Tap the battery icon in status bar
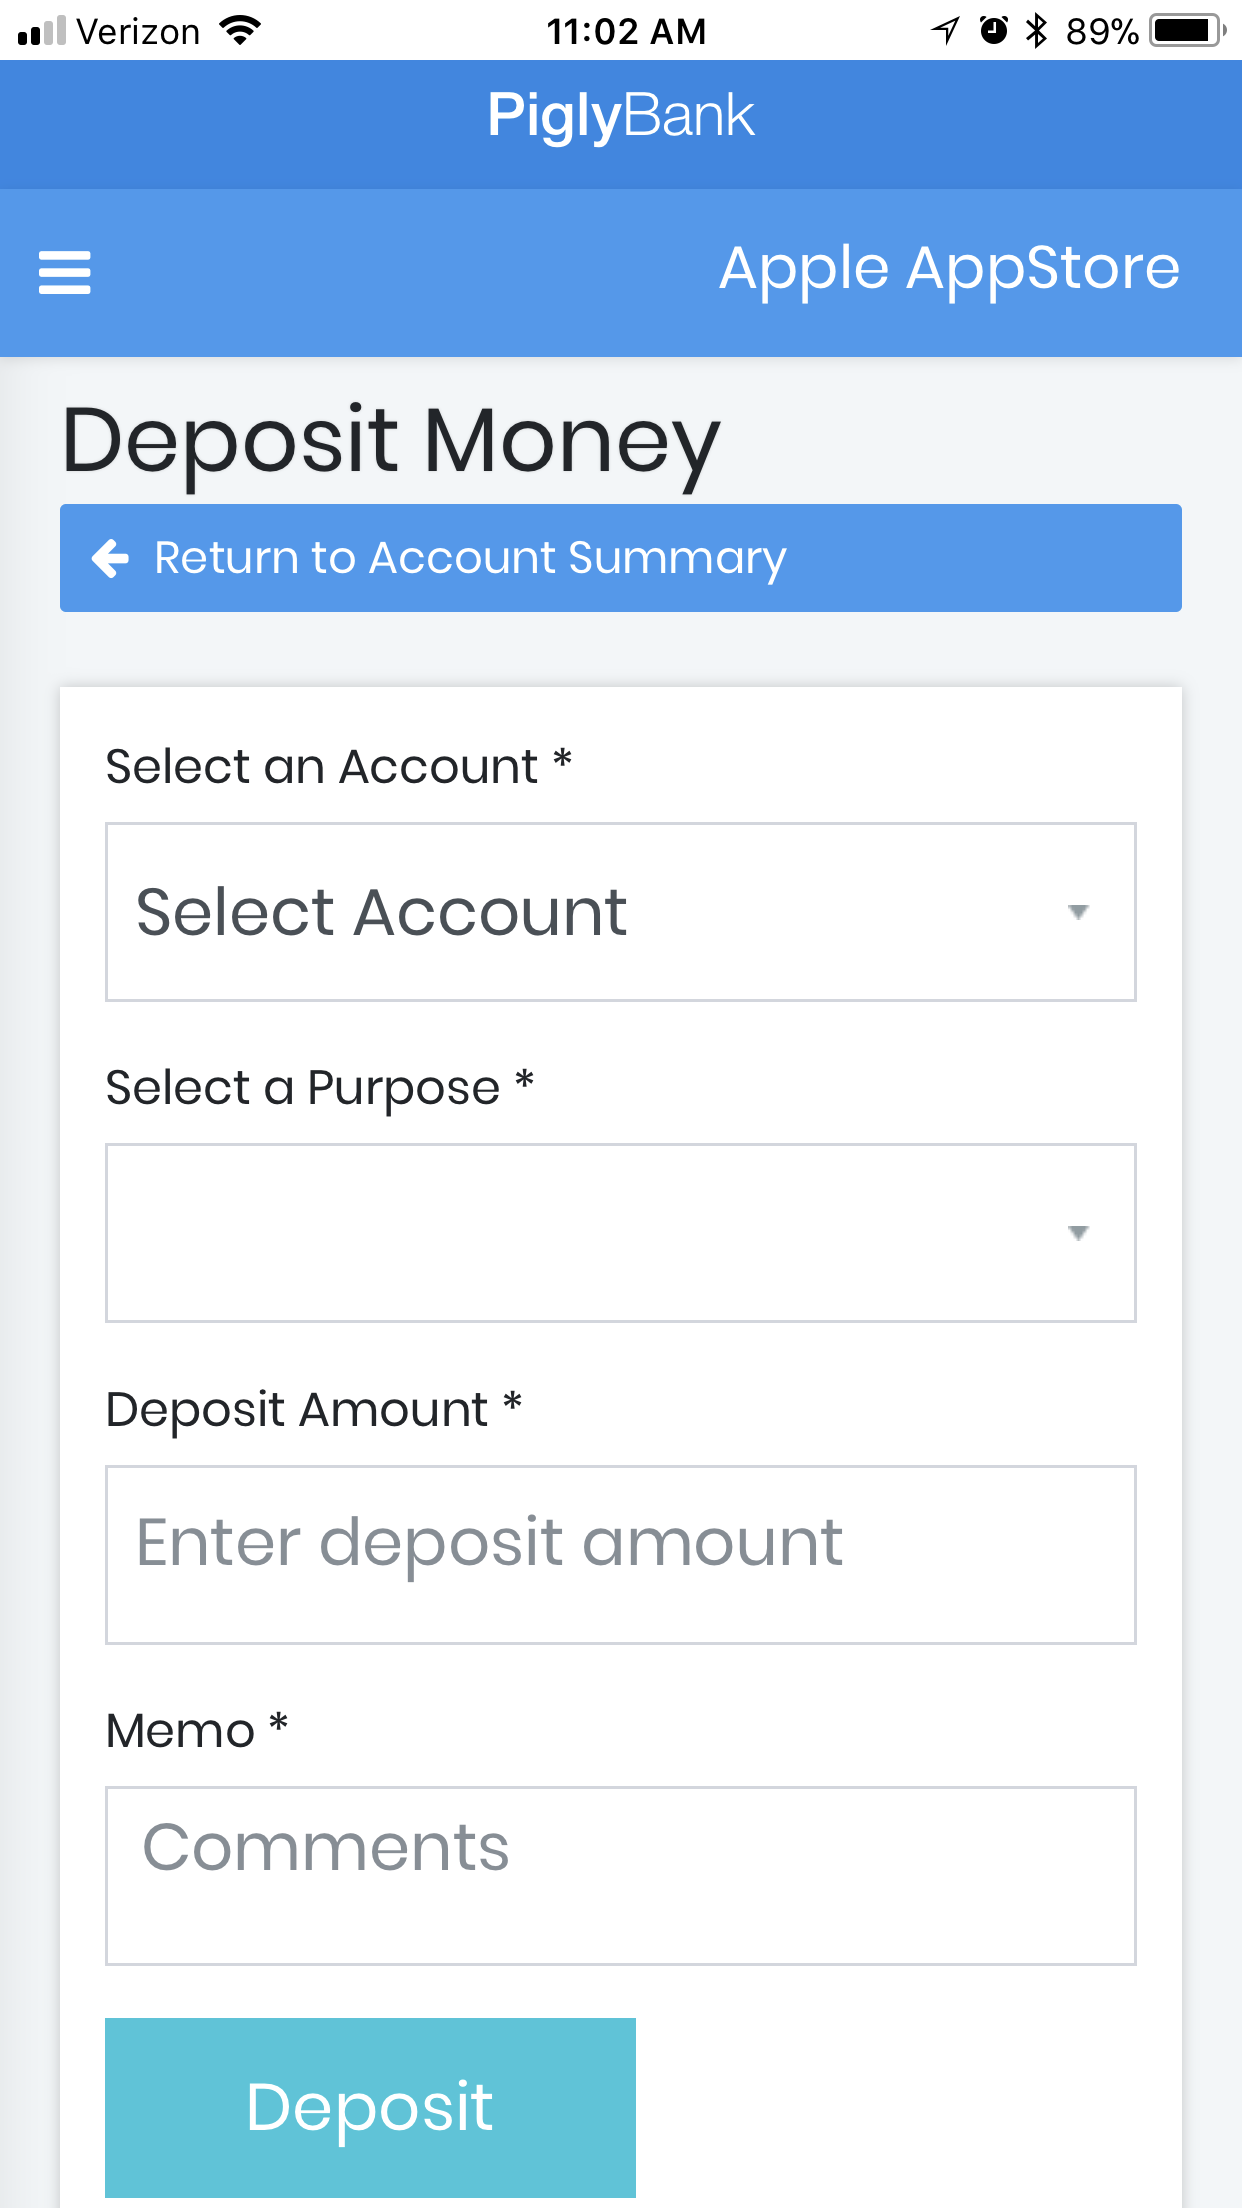 tap(1187, 31)
